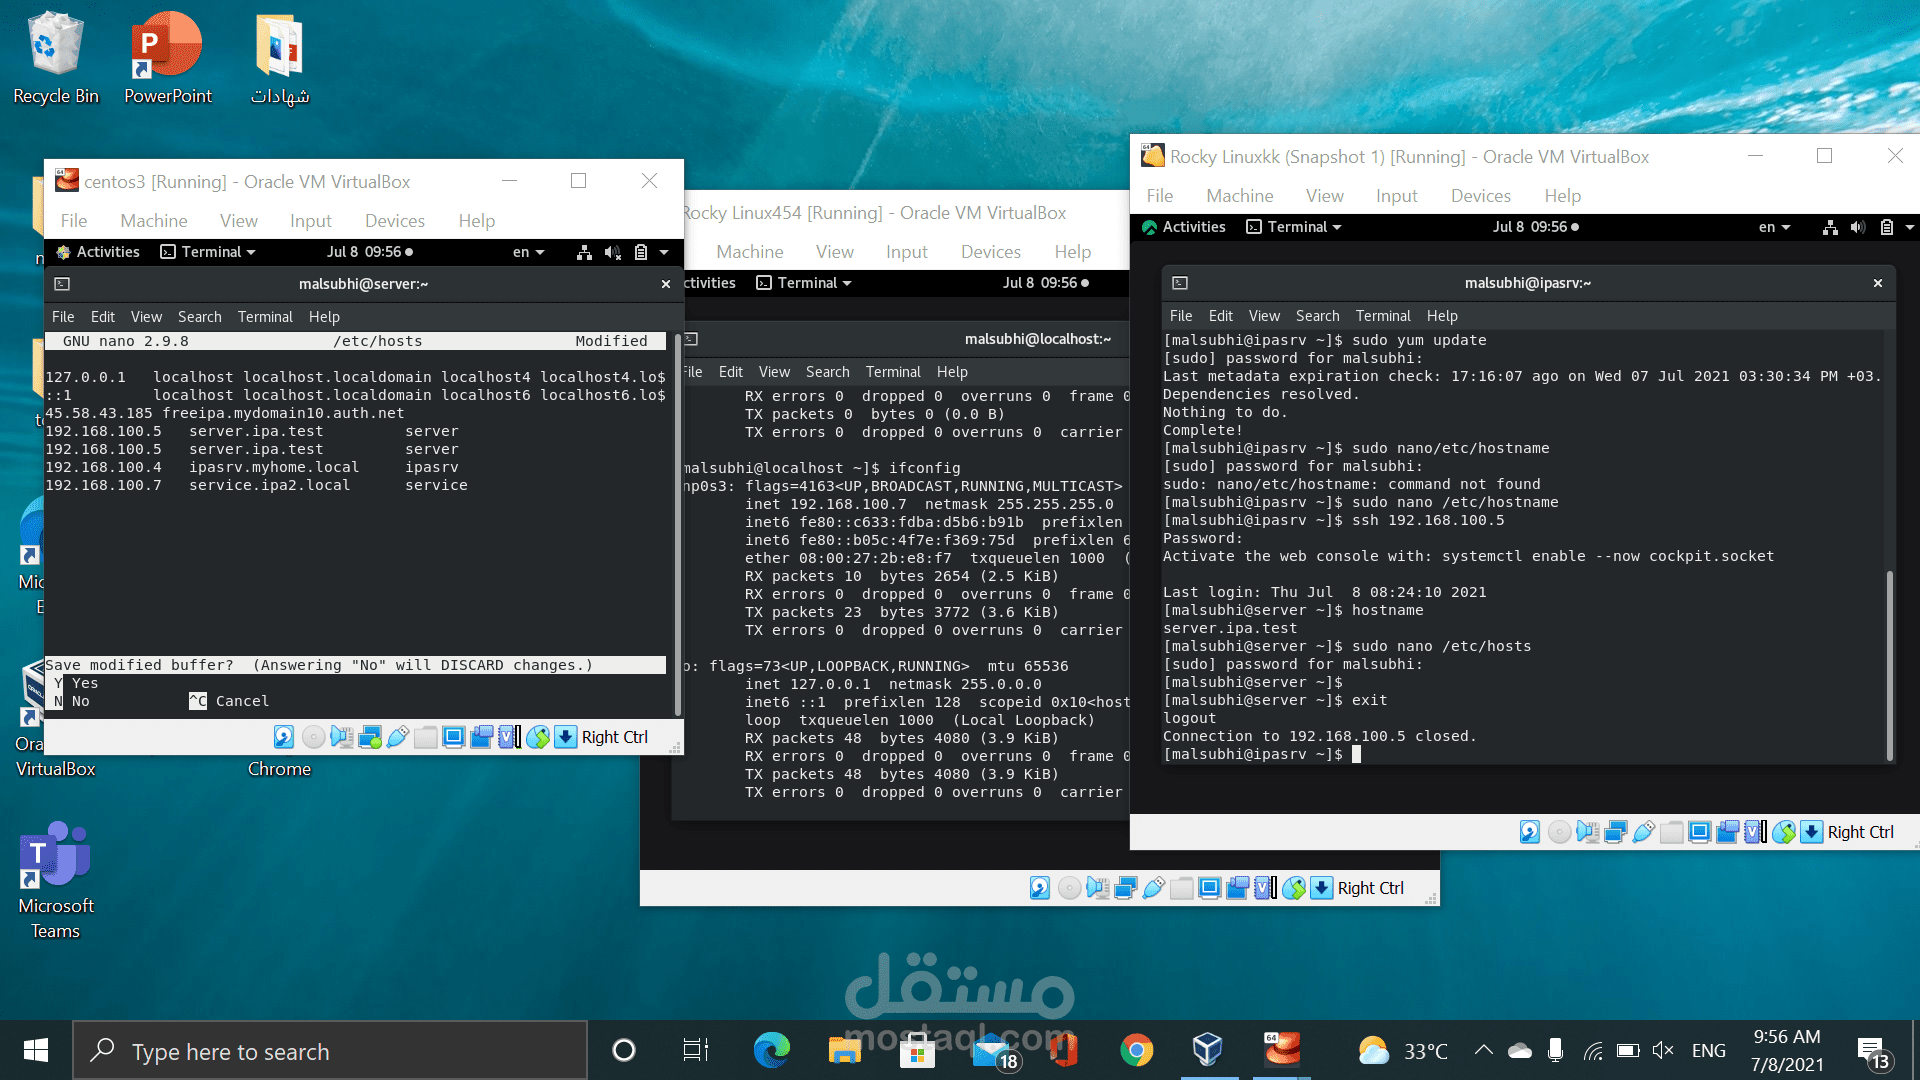Click the 33°C weather widget in taskbar
Image resolution: width=1920 pixels, height=1080 pixels.
point(1403,1051)
